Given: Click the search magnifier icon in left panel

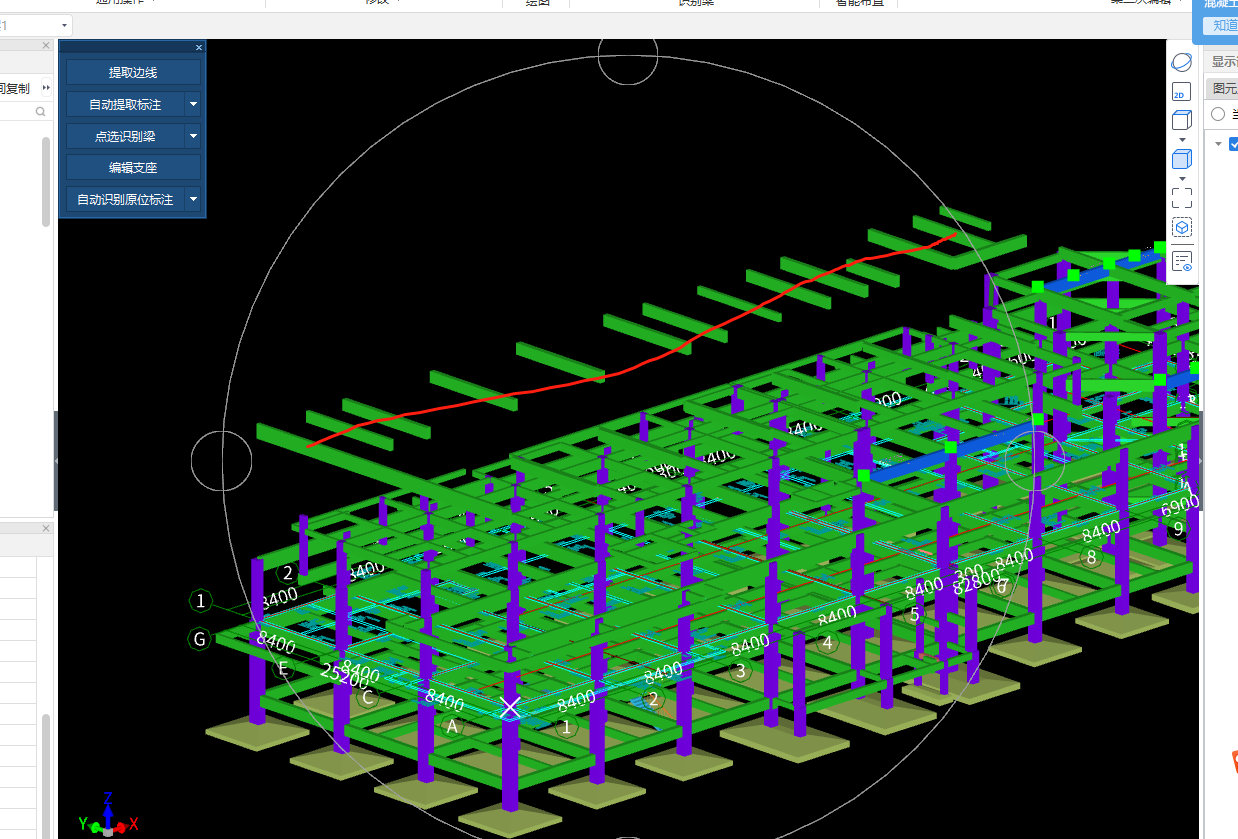Looking at the screenshot, I should pyautogui.click(x=41, y=113).
